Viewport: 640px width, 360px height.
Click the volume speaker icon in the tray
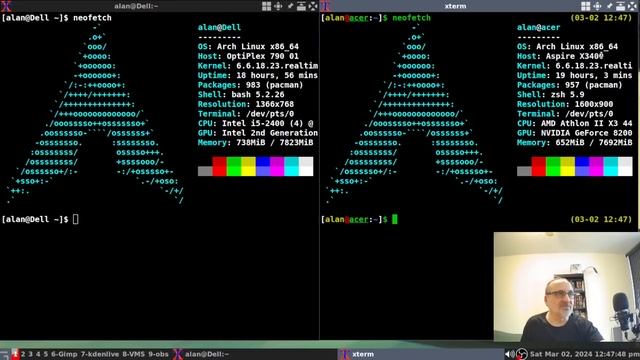click(x=509, y=354)
